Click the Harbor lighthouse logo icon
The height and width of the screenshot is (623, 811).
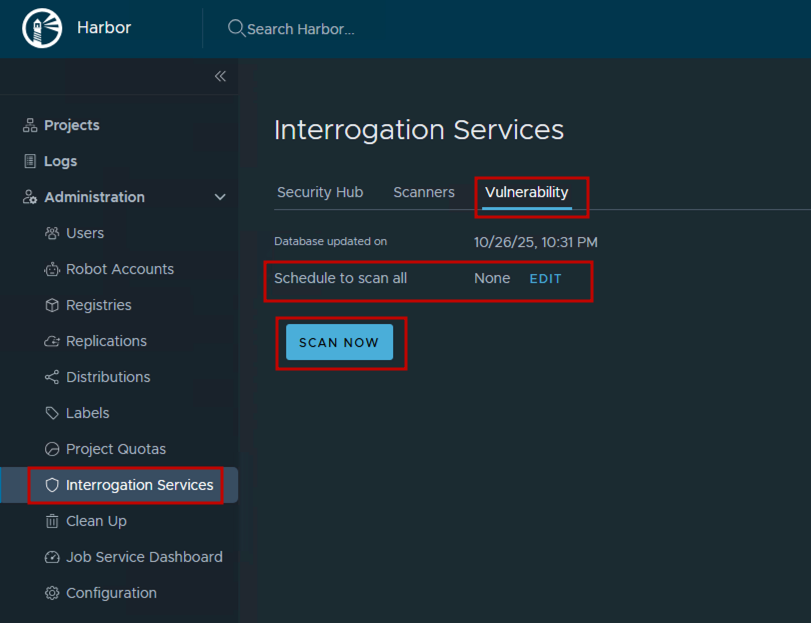[42, 28]
